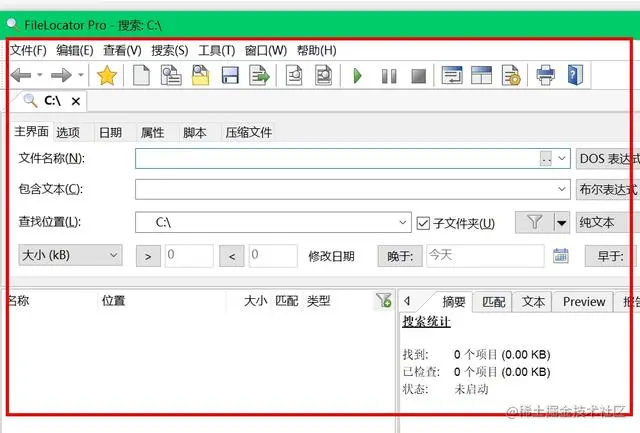Click the 纯文本 button
This screenshot has width=640, height=433.
click(x=607, y=222)
